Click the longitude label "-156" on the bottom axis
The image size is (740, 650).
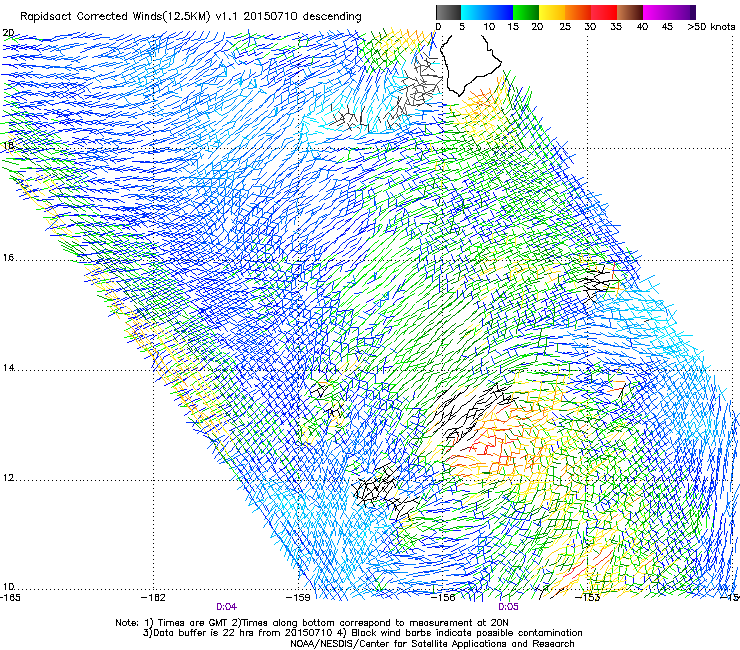(443, 598)
